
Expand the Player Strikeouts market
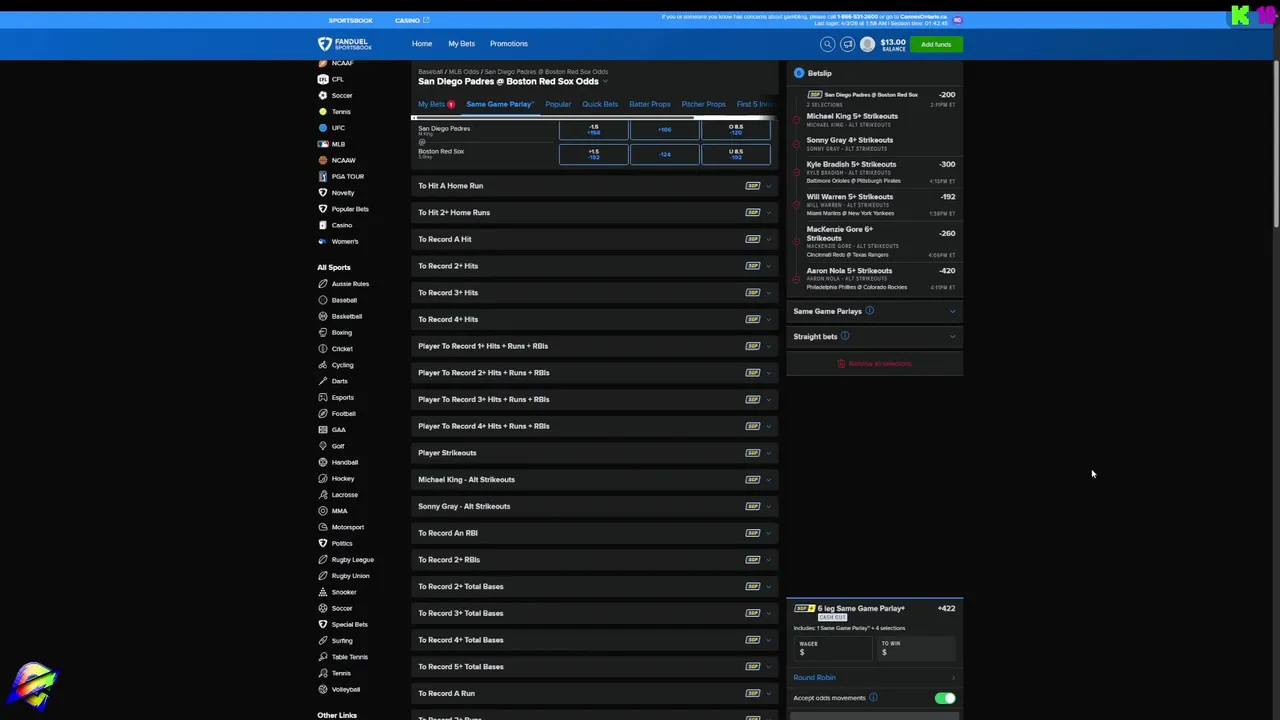594,453
